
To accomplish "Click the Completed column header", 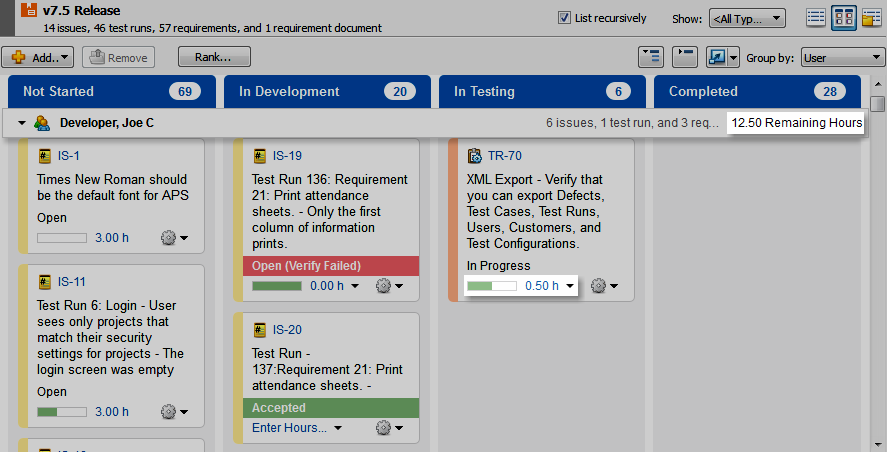I will point(703,91).
